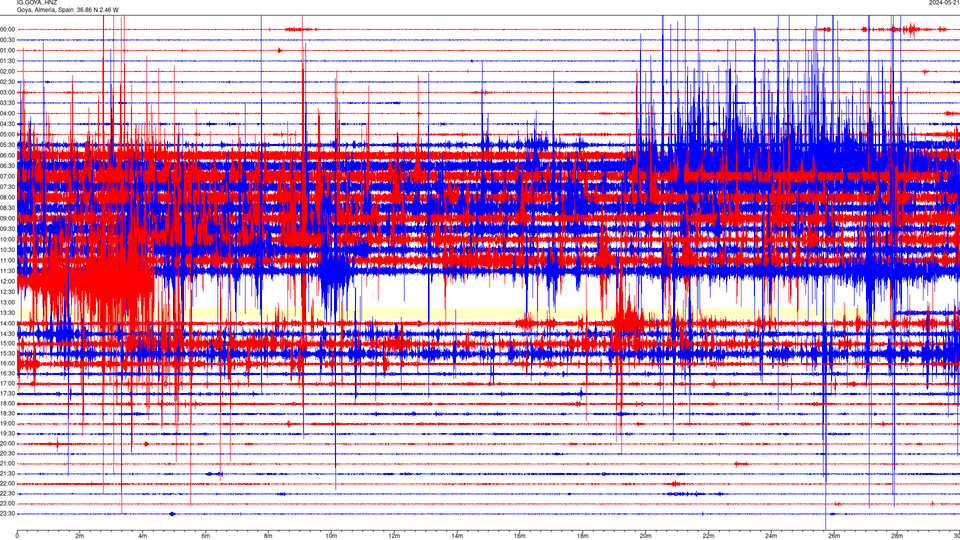The height and width of the screenshot is (540, 960).
Task: Select the 15:00 row time label
Action: (x=8, y=343)
